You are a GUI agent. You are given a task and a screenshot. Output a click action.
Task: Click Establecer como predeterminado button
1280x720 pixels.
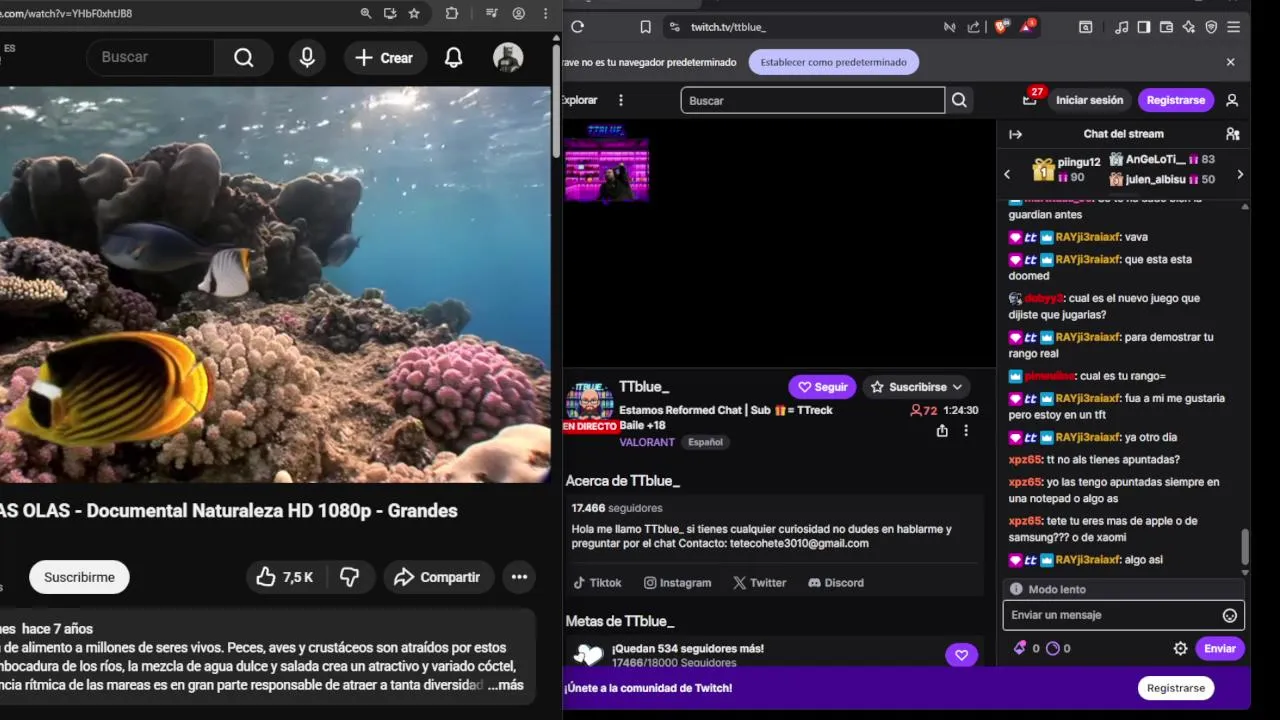click(833, 62)
